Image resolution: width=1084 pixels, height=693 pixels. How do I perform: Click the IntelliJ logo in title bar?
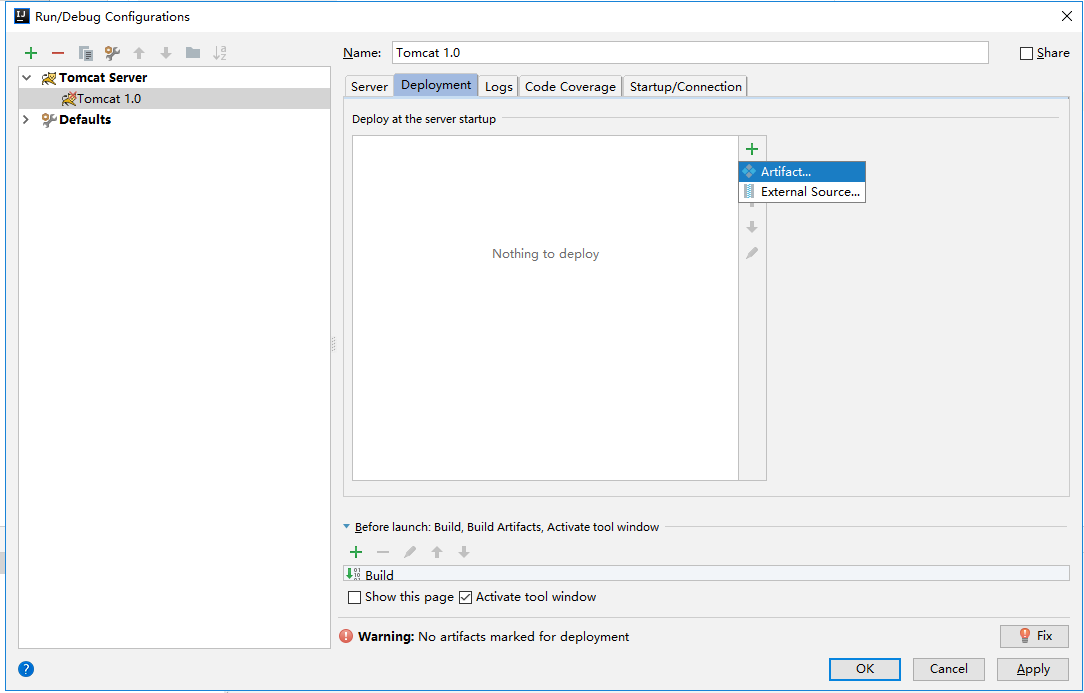(22, 16)
